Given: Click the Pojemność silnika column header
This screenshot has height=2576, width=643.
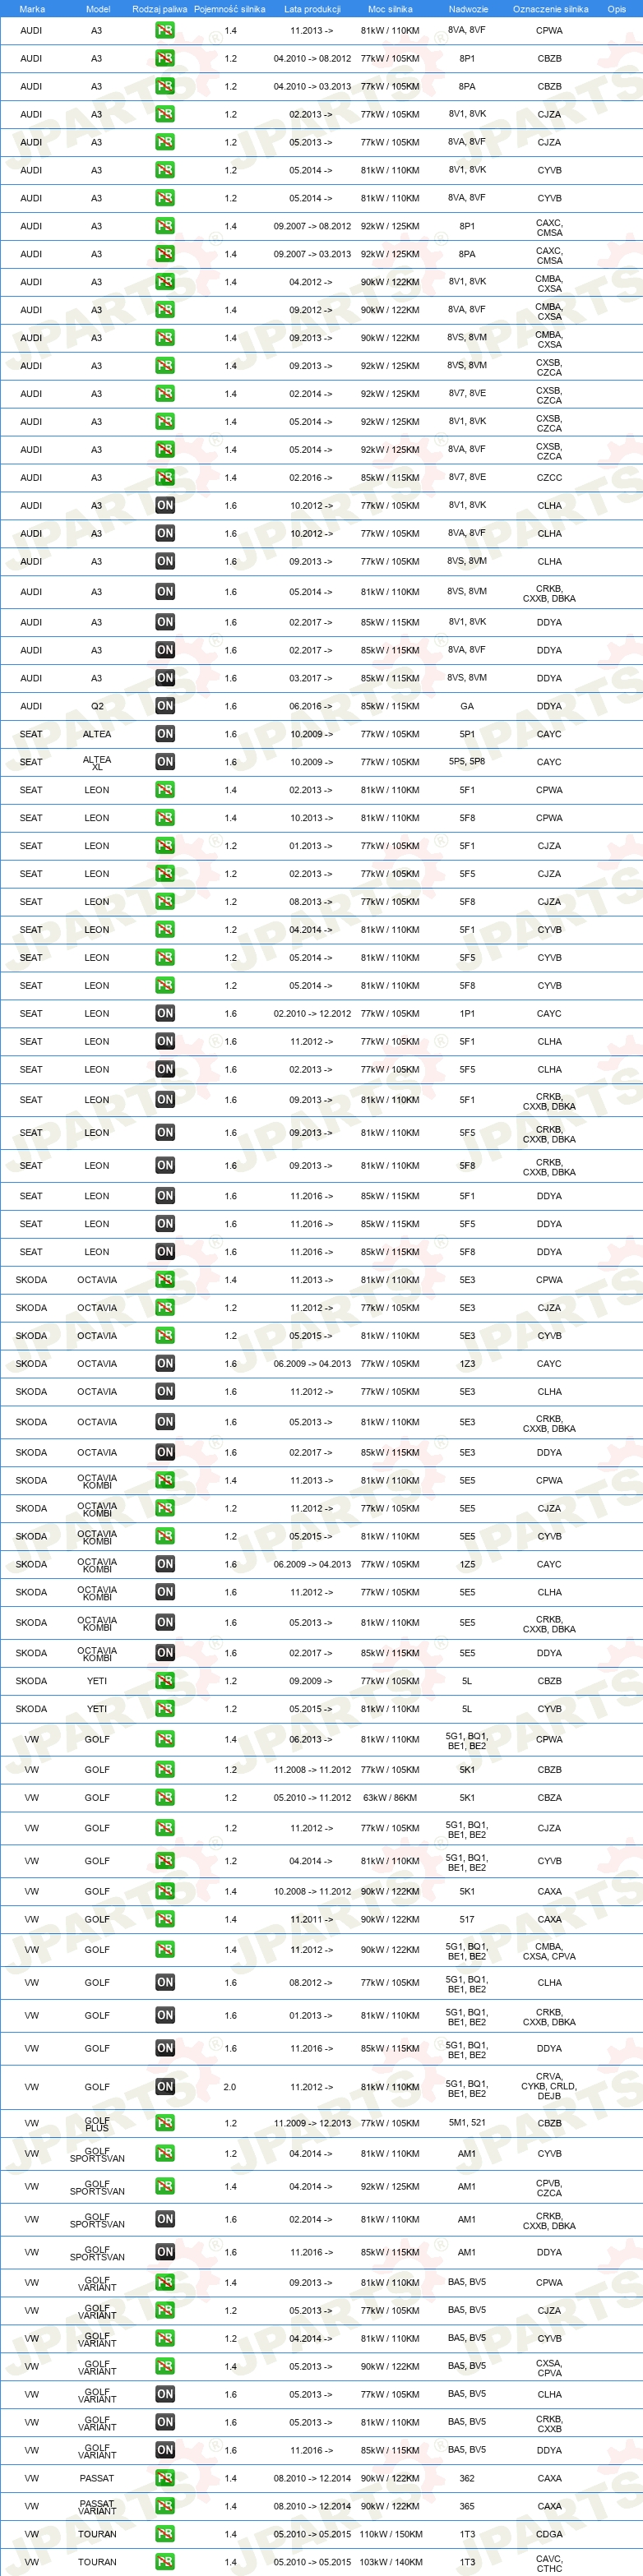Looking at the screenshot, I should 230,9.
